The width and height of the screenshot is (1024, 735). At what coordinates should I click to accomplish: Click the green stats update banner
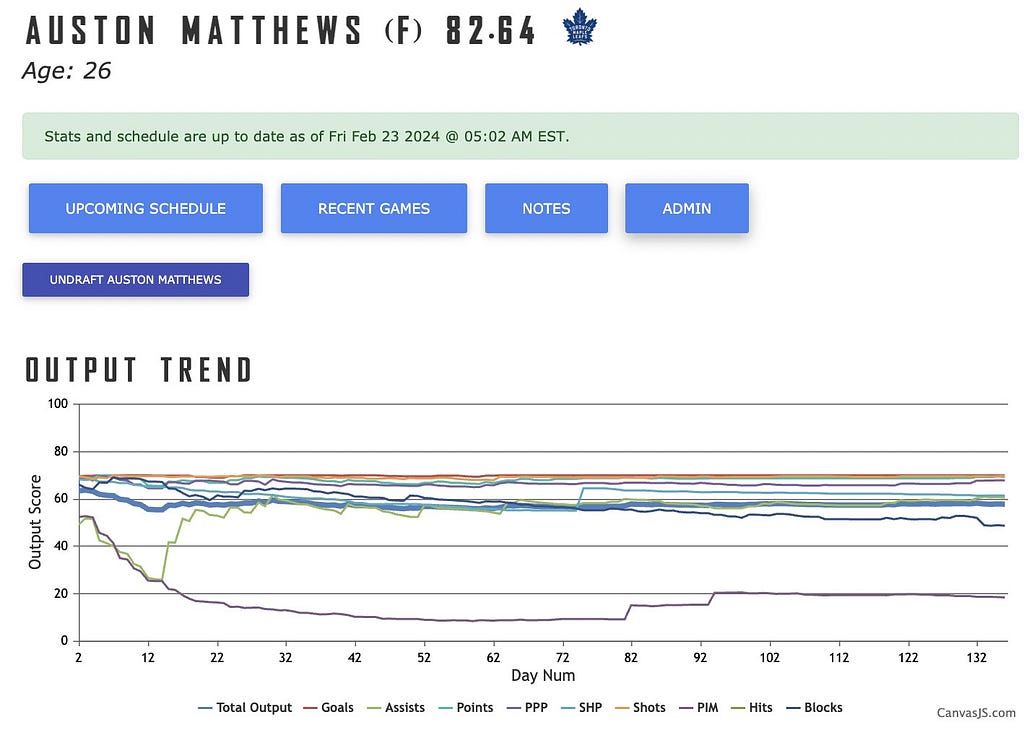click(x=520, y=136)
